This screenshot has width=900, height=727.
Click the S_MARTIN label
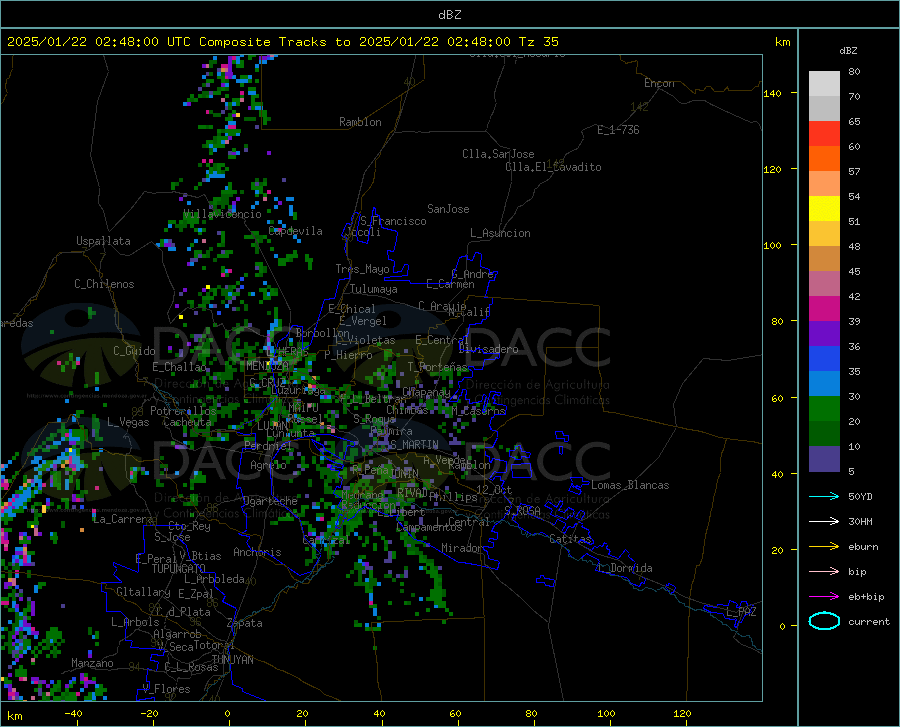point(414,445)
